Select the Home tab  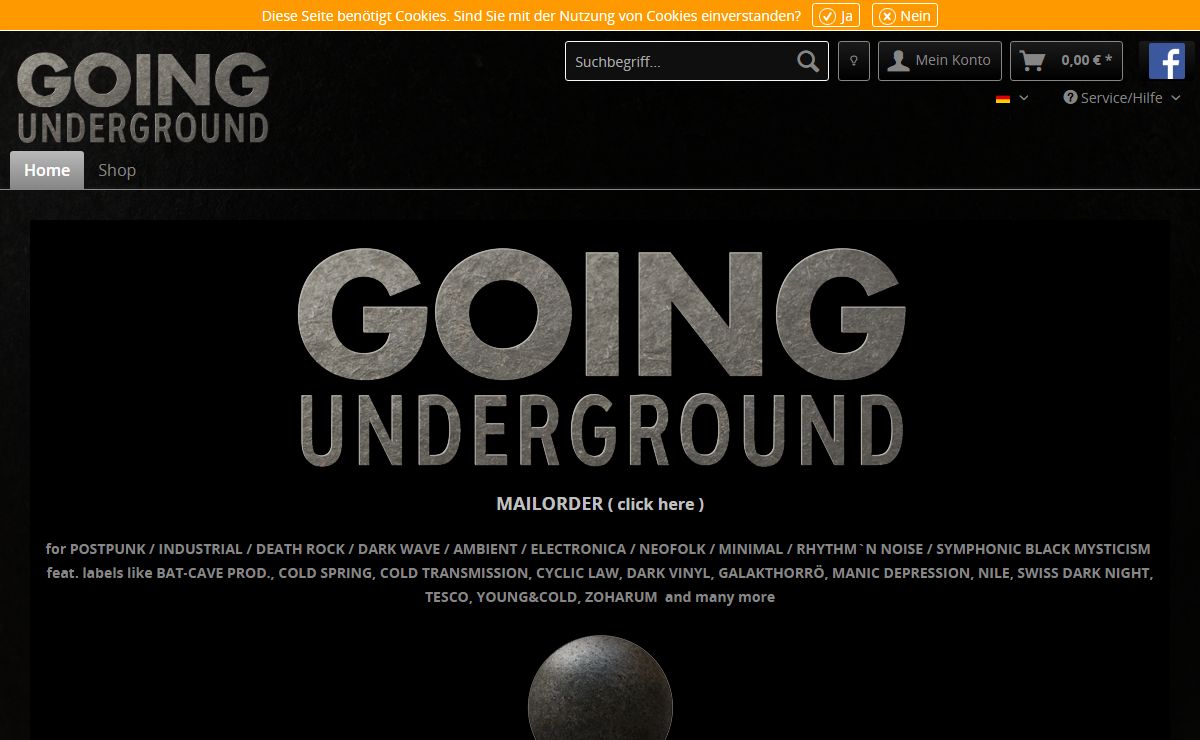pyautogui.click(x=47, y=170)
